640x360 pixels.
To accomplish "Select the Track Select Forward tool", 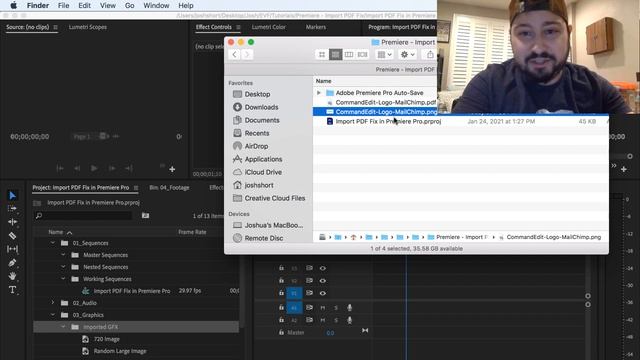I will [12, 208].
